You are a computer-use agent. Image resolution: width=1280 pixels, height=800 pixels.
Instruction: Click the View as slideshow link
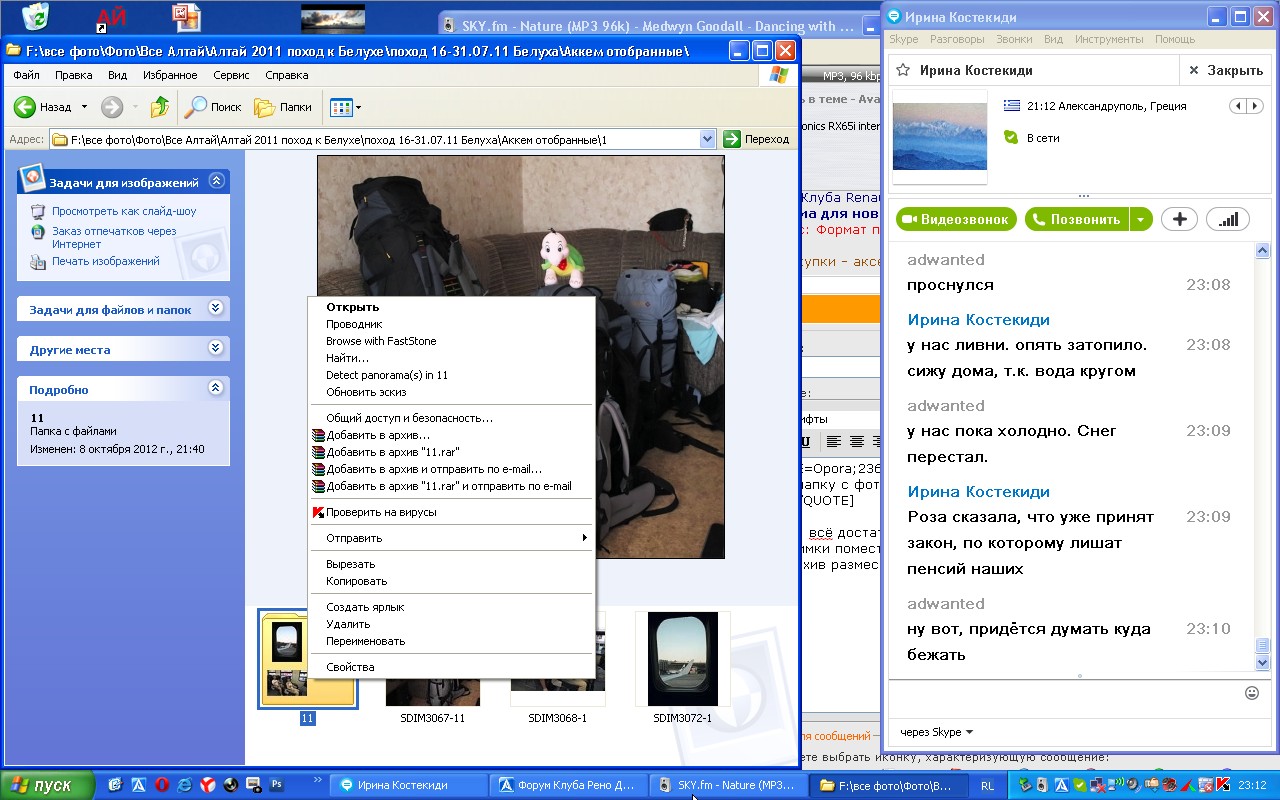tap(124, 211)
